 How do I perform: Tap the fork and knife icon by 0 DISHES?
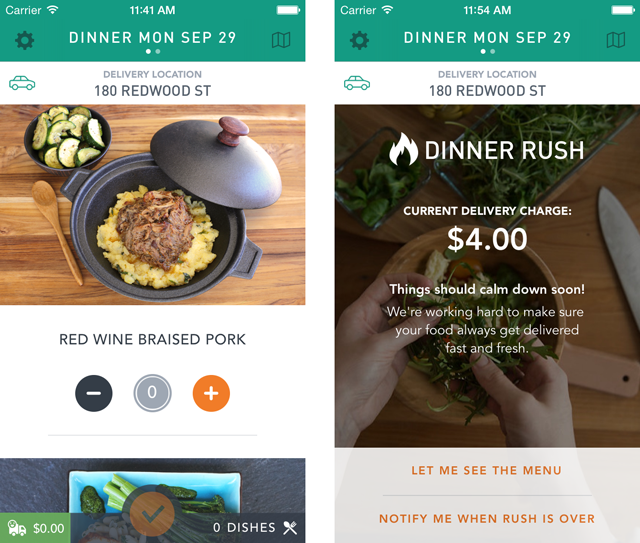(290, 527)
